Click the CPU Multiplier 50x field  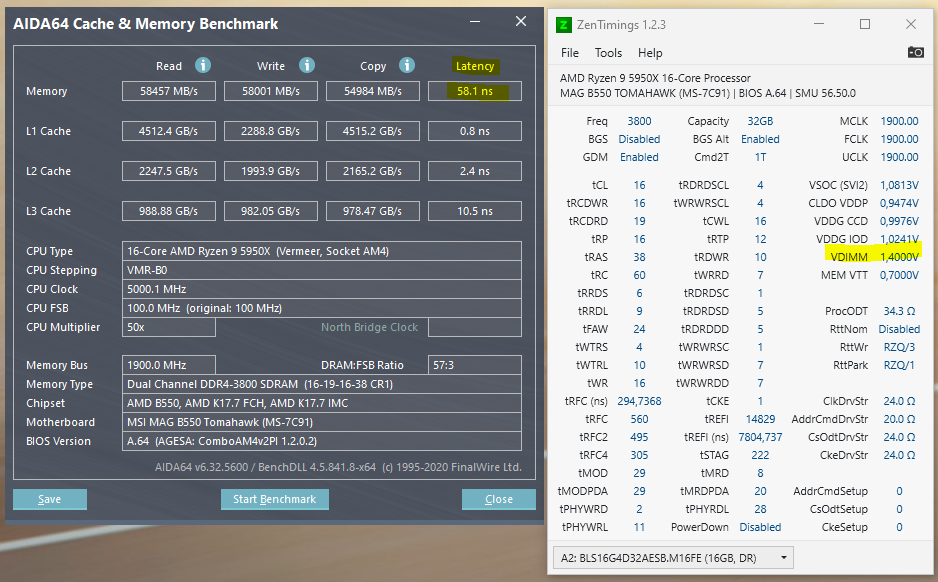[x=169, y=327]
